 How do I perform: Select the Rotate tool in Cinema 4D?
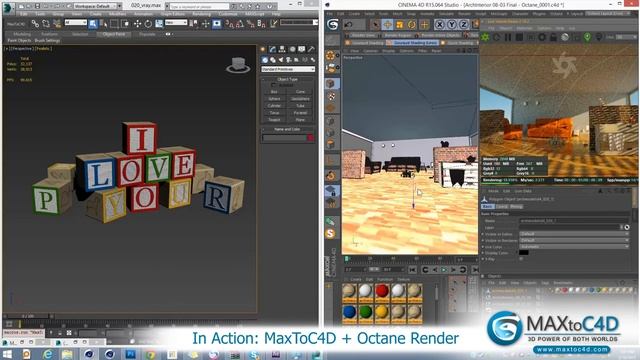[x=412, y=25]
